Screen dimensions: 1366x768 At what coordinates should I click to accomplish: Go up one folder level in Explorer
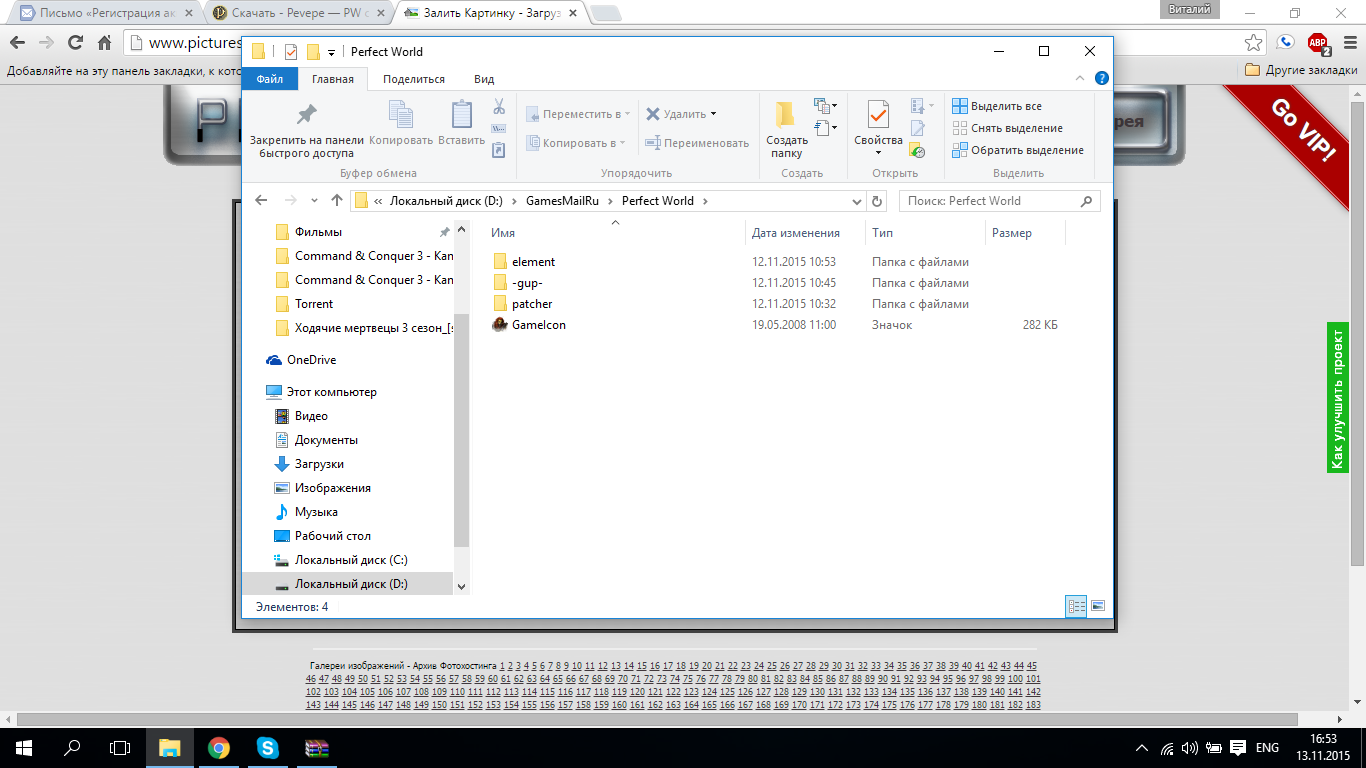tap(337, 201)
